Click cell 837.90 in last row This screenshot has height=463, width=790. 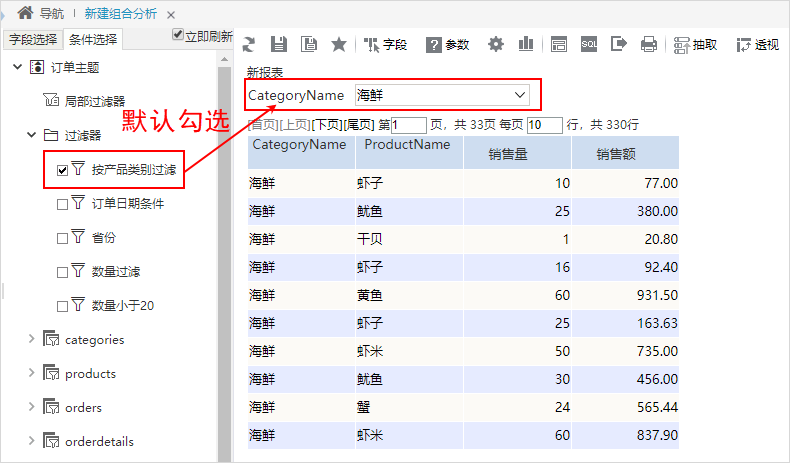pos(625,435)
